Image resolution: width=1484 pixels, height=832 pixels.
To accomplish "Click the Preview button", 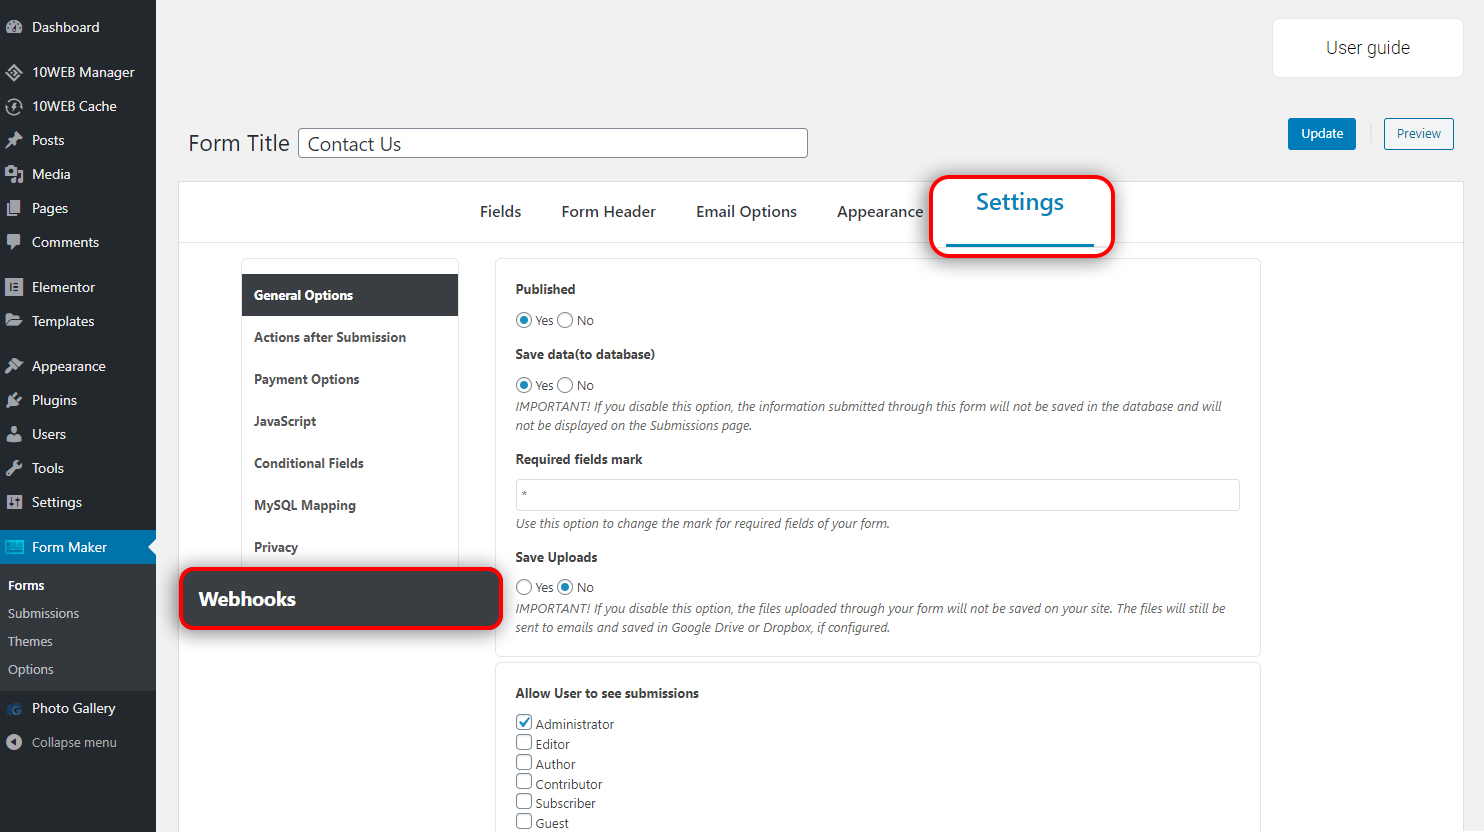I will [x=1418, y=134].
